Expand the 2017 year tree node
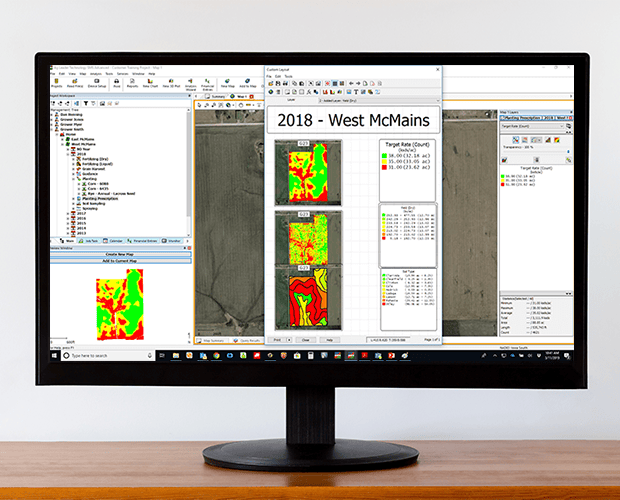The height and width of the screenshot is (500, 620). point(66,213)
